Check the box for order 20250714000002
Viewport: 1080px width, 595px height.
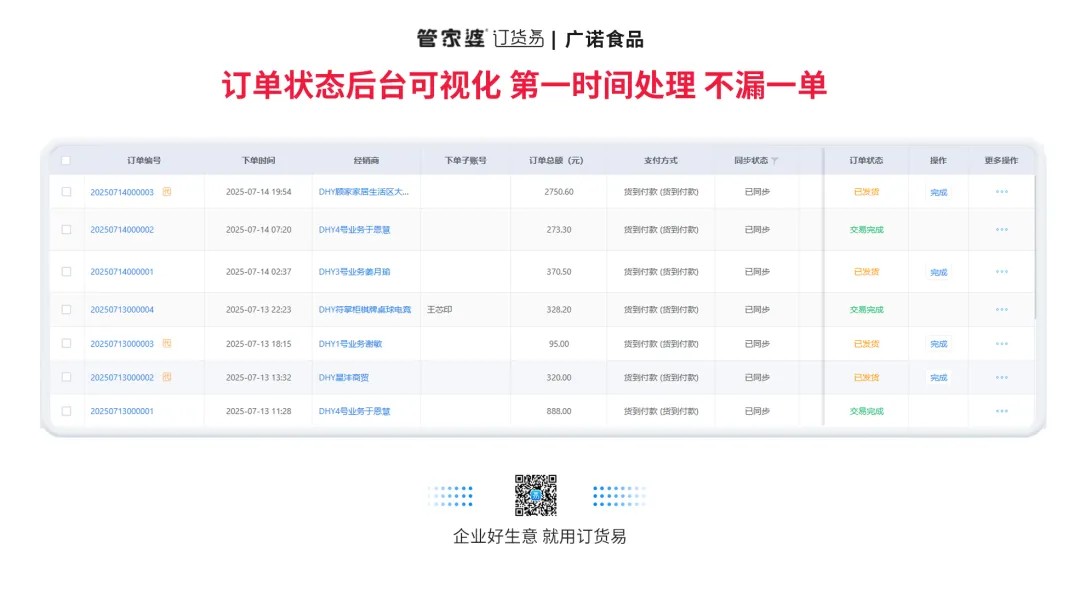pyautogui.click(x=66, y=229)
